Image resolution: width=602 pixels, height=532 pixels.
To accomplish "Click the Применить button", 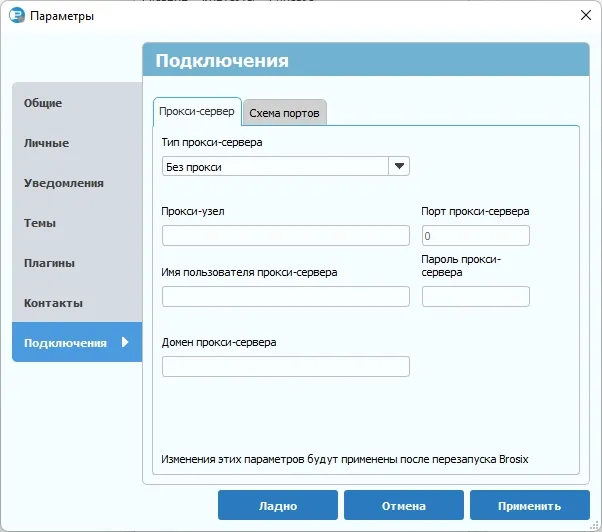I will click(530, 505).
